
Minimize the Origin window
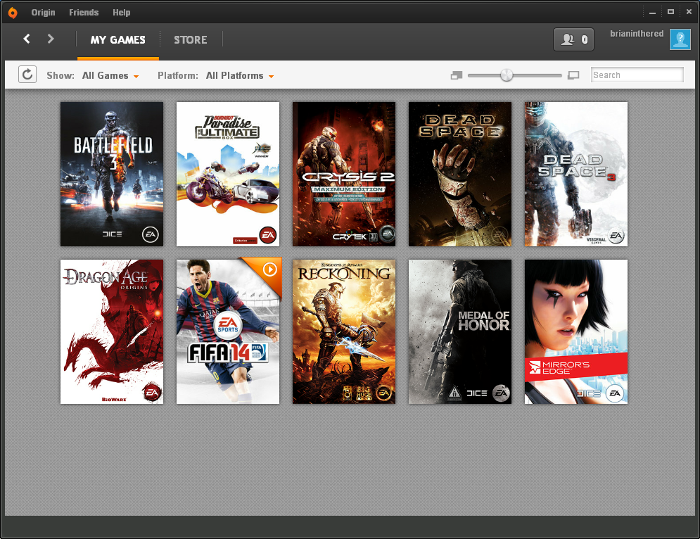coord(652,13)
